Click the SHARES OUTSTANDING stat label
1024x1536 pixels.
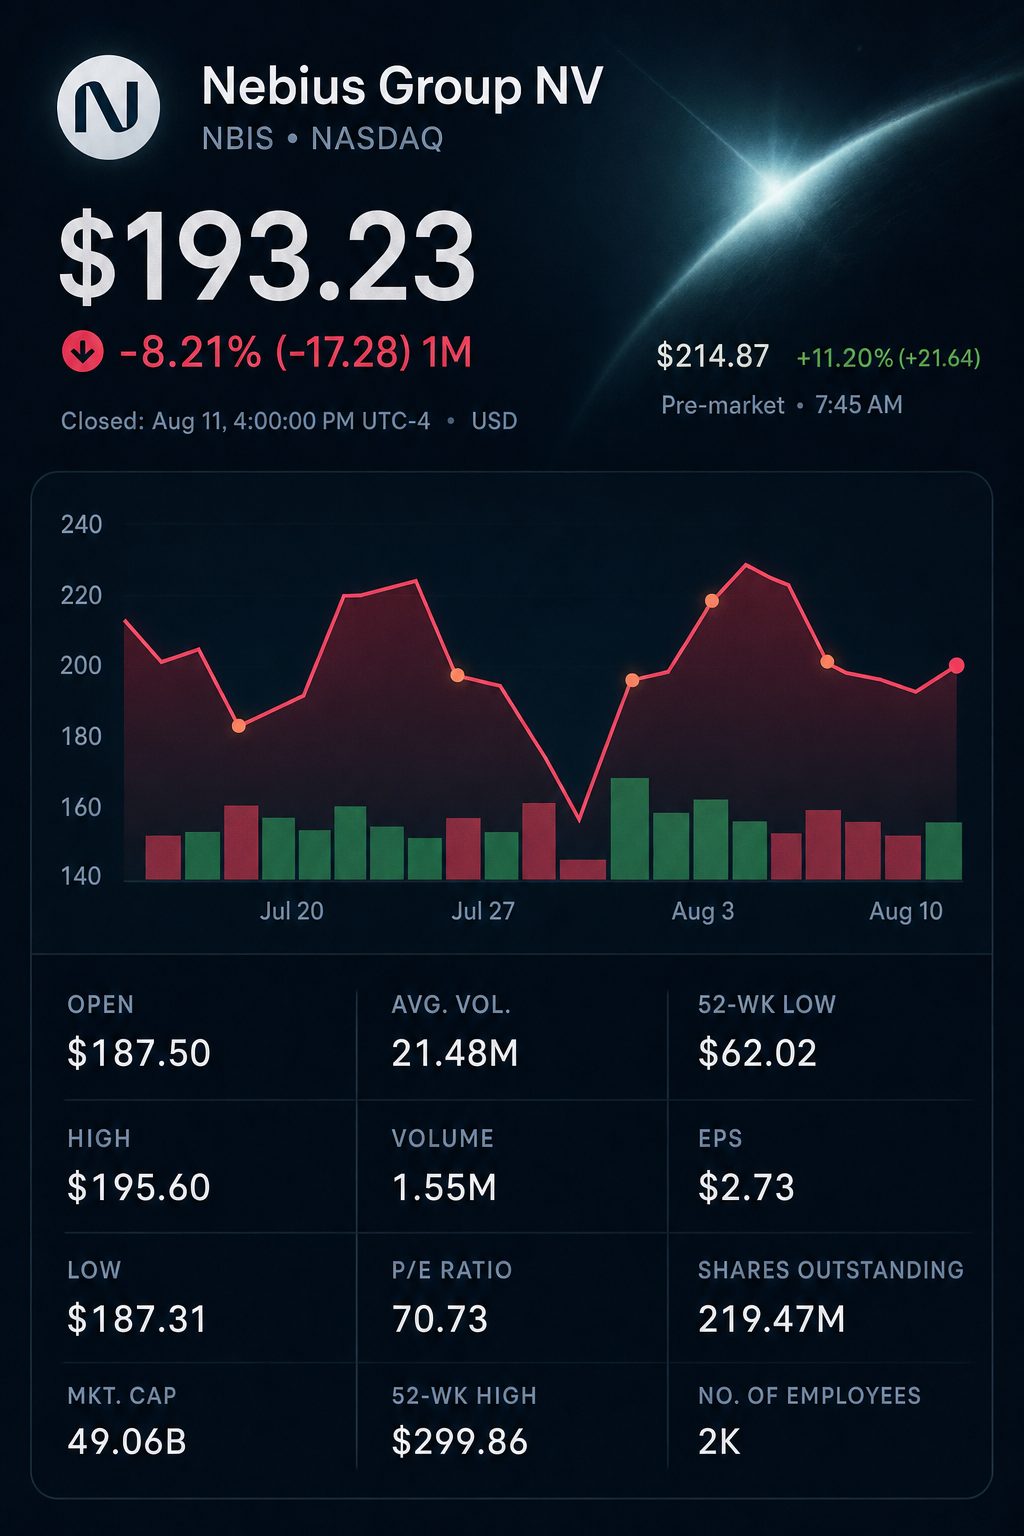[x=831, y=1270]
